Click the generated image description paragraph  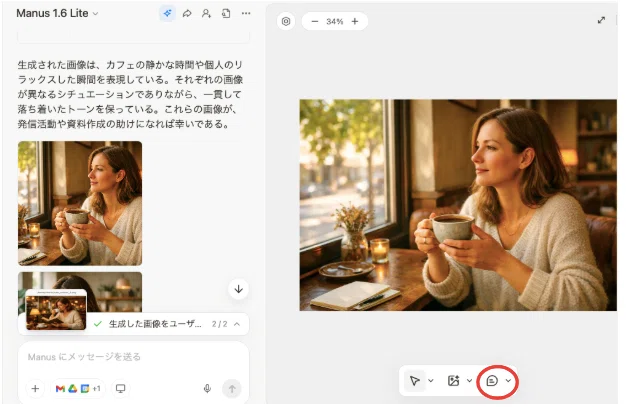click(130, 94)
